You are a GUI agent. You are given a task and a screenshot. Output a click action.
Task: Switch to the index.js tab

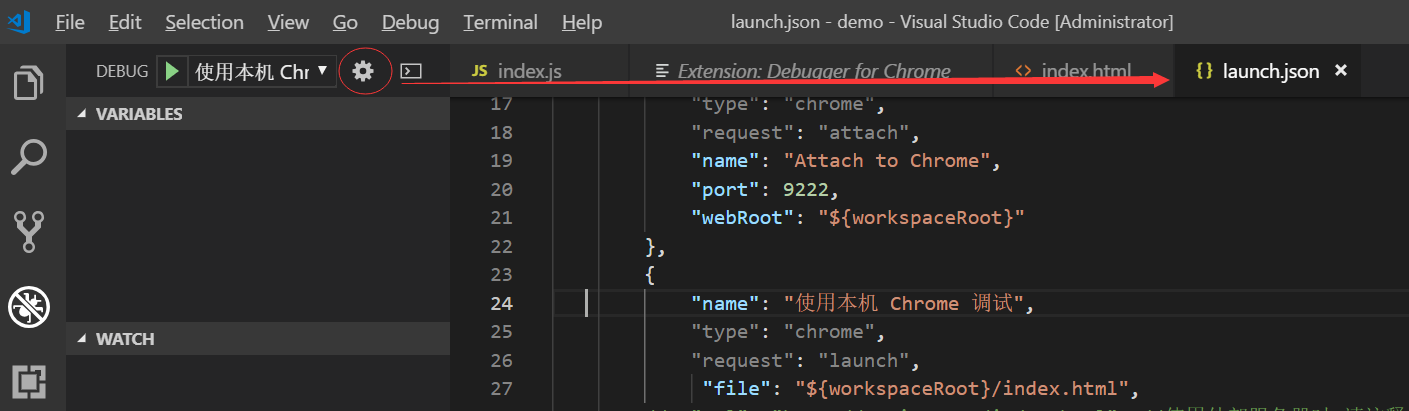pyautogui.click(x=538, y=71)
